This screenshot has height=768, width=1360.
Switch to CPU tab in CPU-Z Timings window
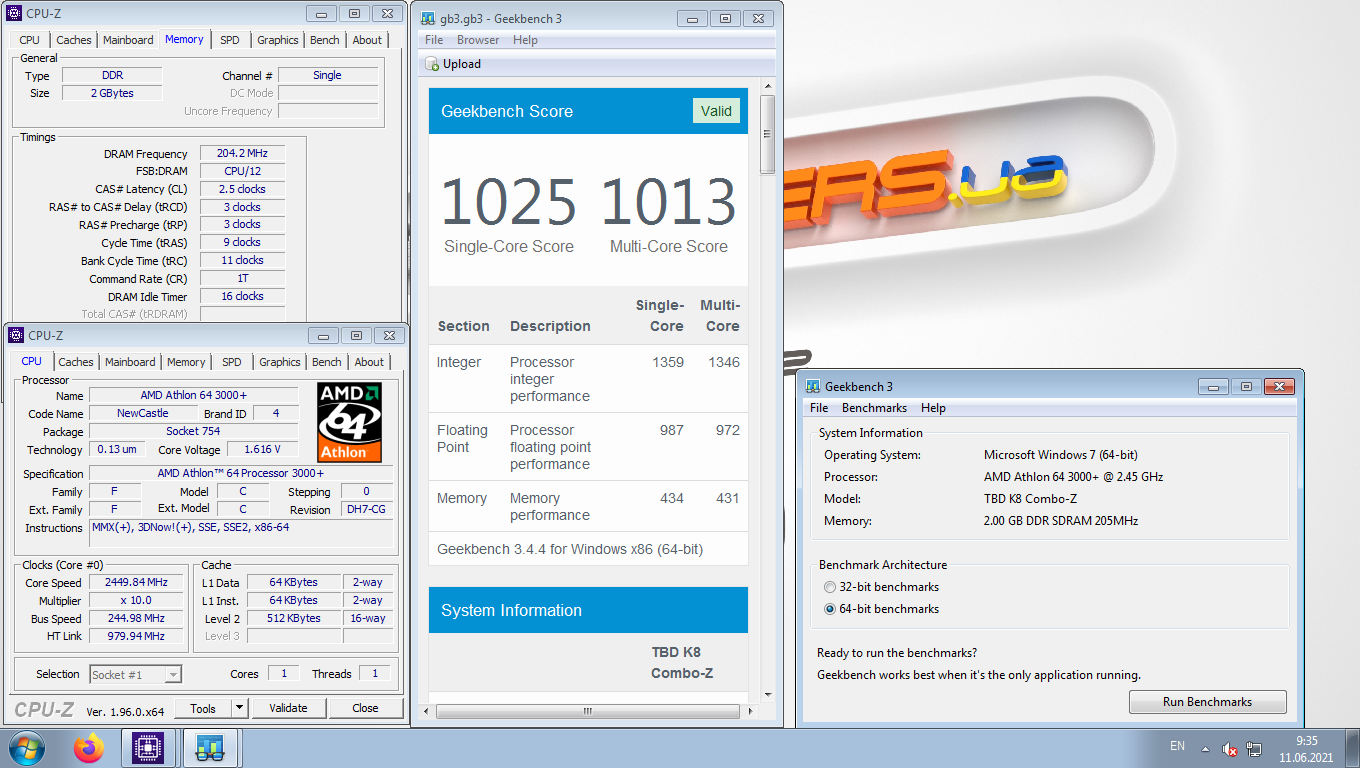pyautogui.click(x=30, y=40)
